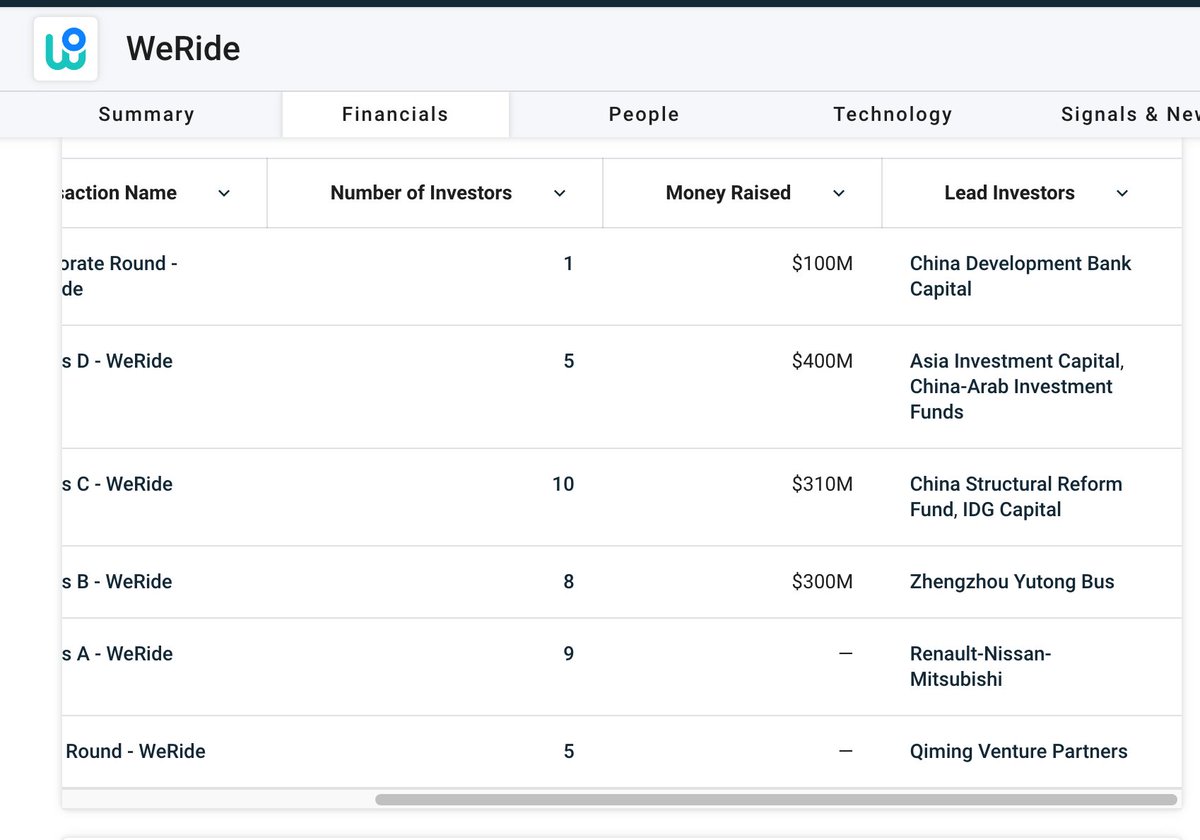Expand Transaction Name column dropdown
This screenshot has width=1200, height=840.
pos(224,194)
